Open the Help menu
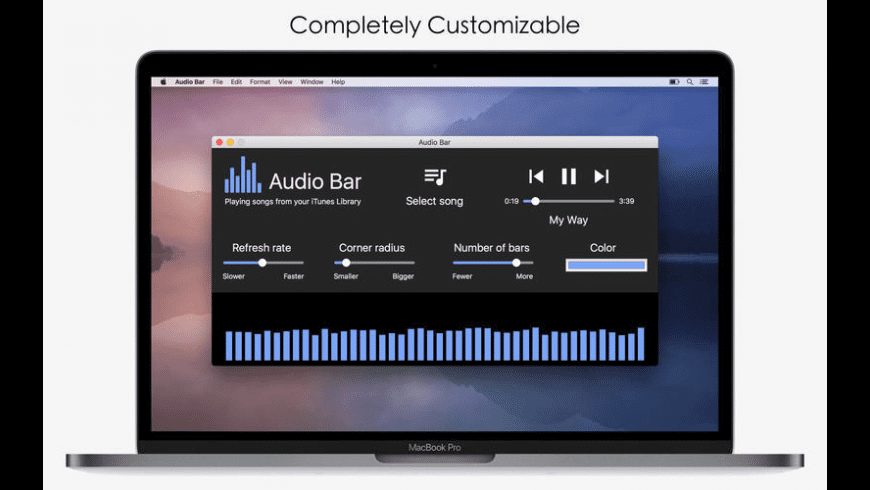Screen dimensions: 870x490 pos(338,82)
